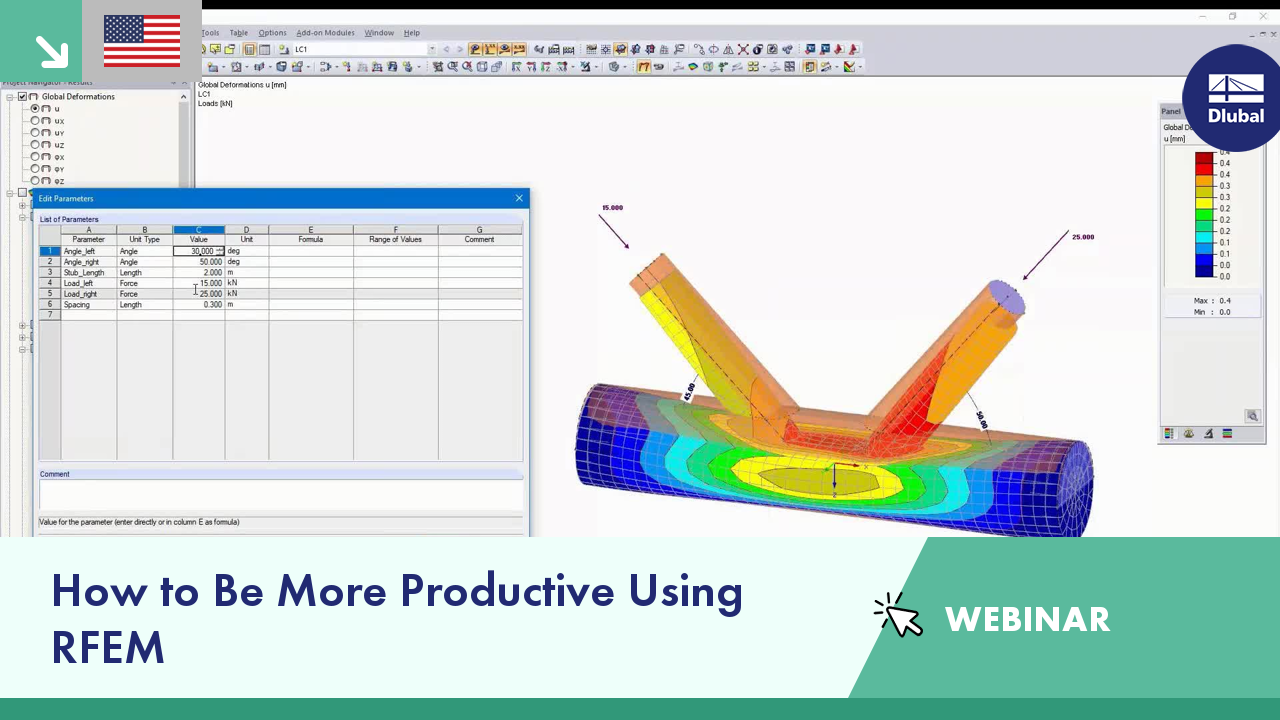Open the LC1 load case dropdown
The image size is (1280, 720).
[x=432, y=49]
